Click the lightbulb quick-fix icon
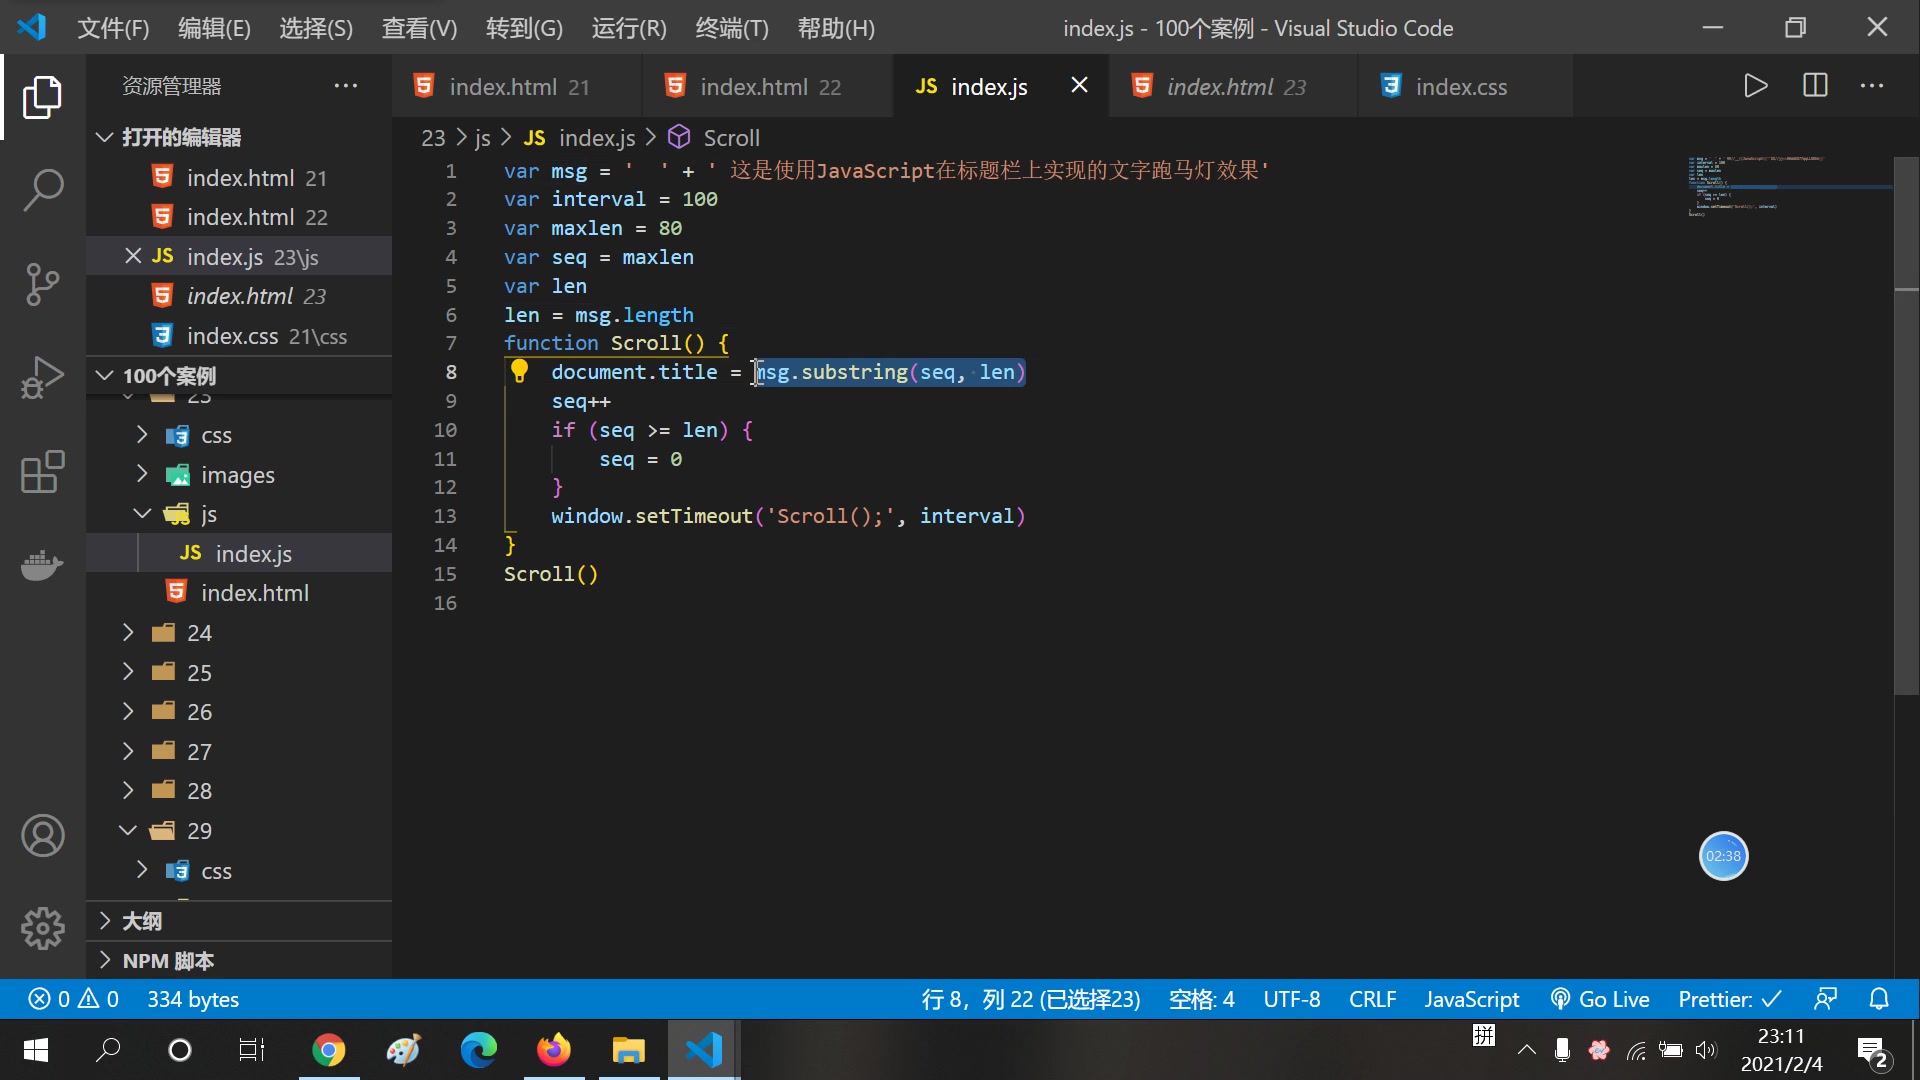The height and width of the screenshot is (1080, 1920). tap(519, 372)
